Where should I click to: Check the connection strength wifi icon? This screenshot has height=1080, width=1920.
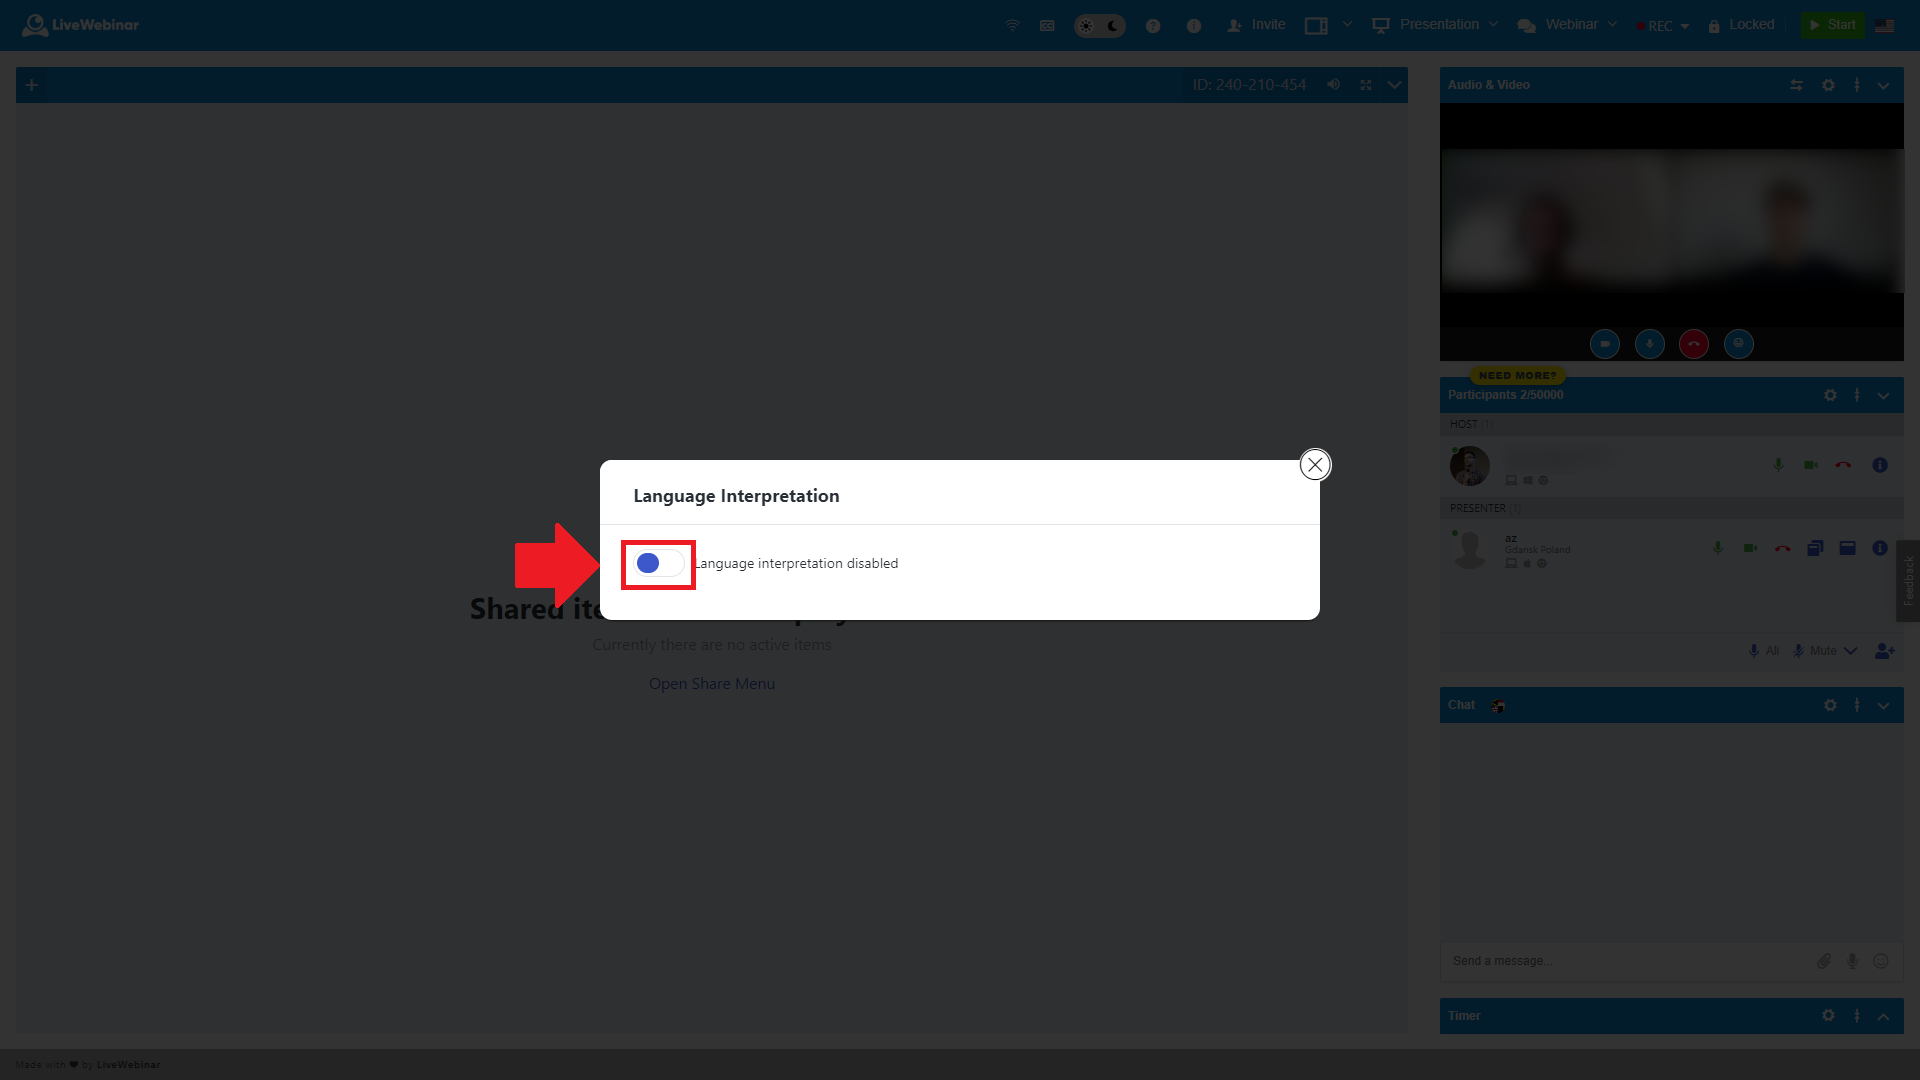coord(1012,25)
